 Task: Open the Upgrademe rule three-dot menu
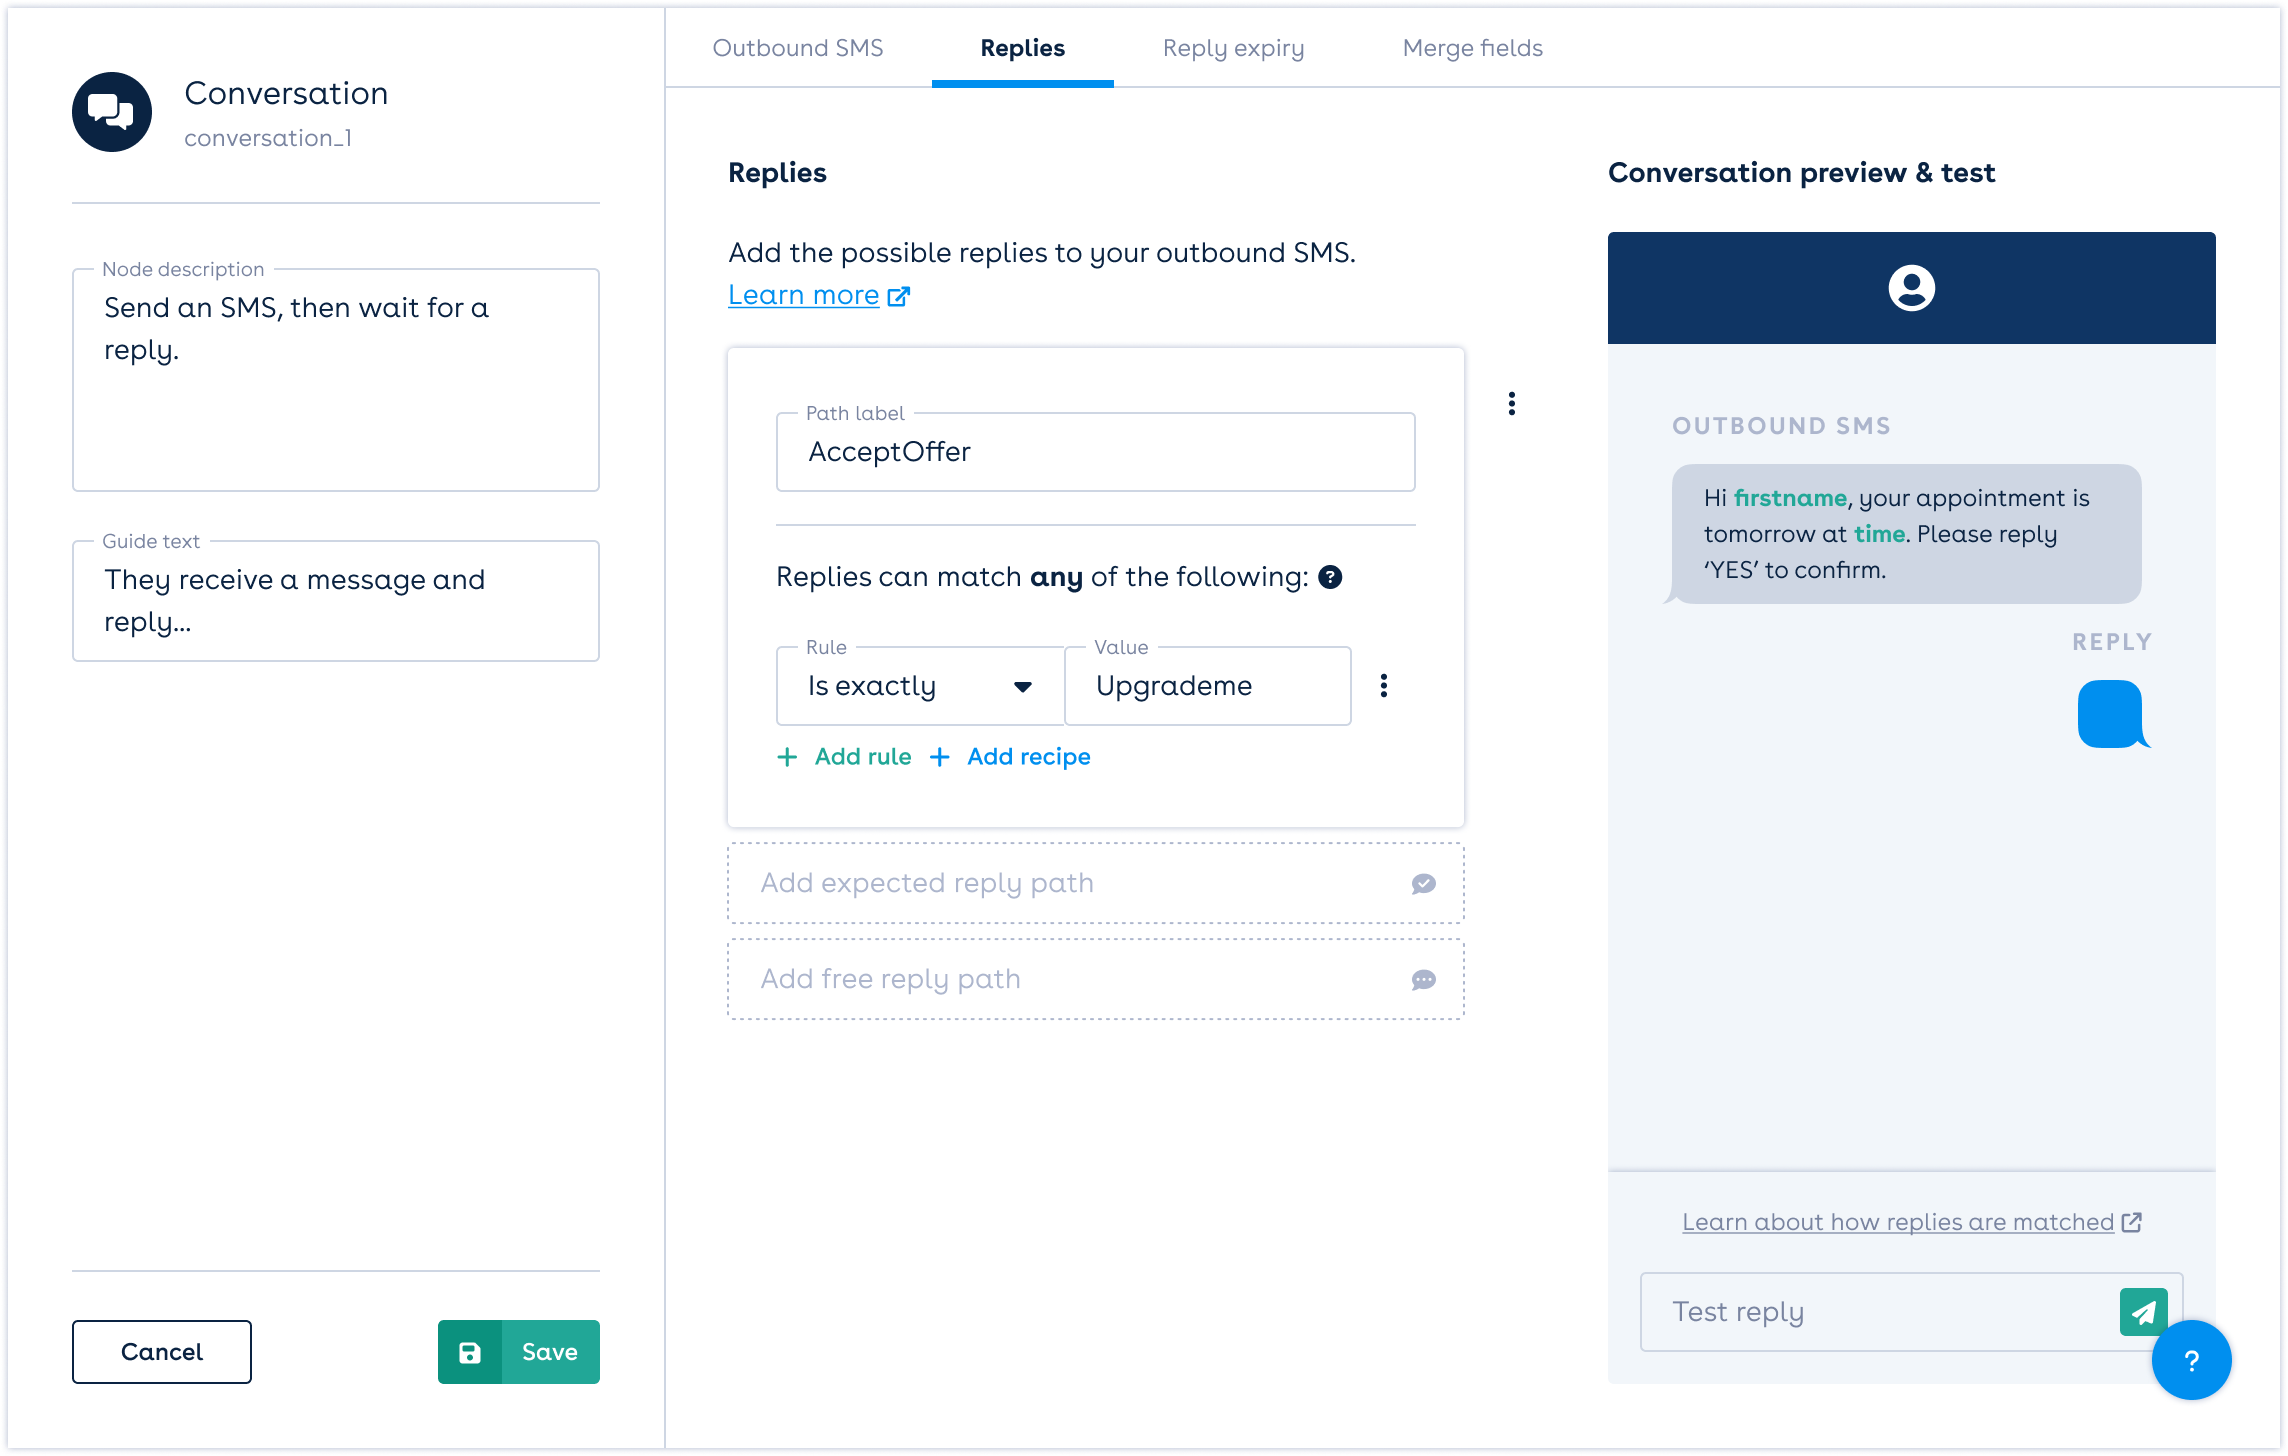coord(1384,685)
